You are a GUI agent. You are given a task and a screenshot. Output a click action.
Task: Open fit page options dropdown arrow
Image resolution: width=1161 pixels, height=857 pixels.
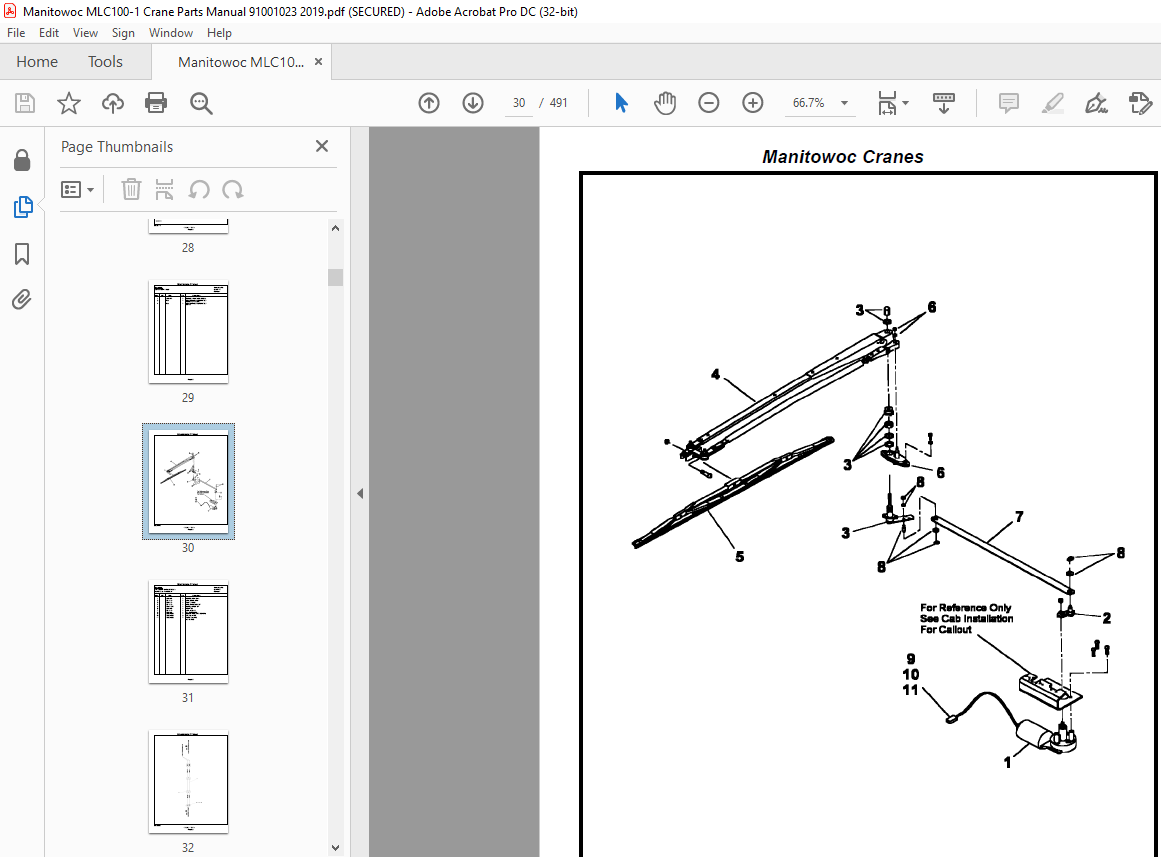pos(906,103)
